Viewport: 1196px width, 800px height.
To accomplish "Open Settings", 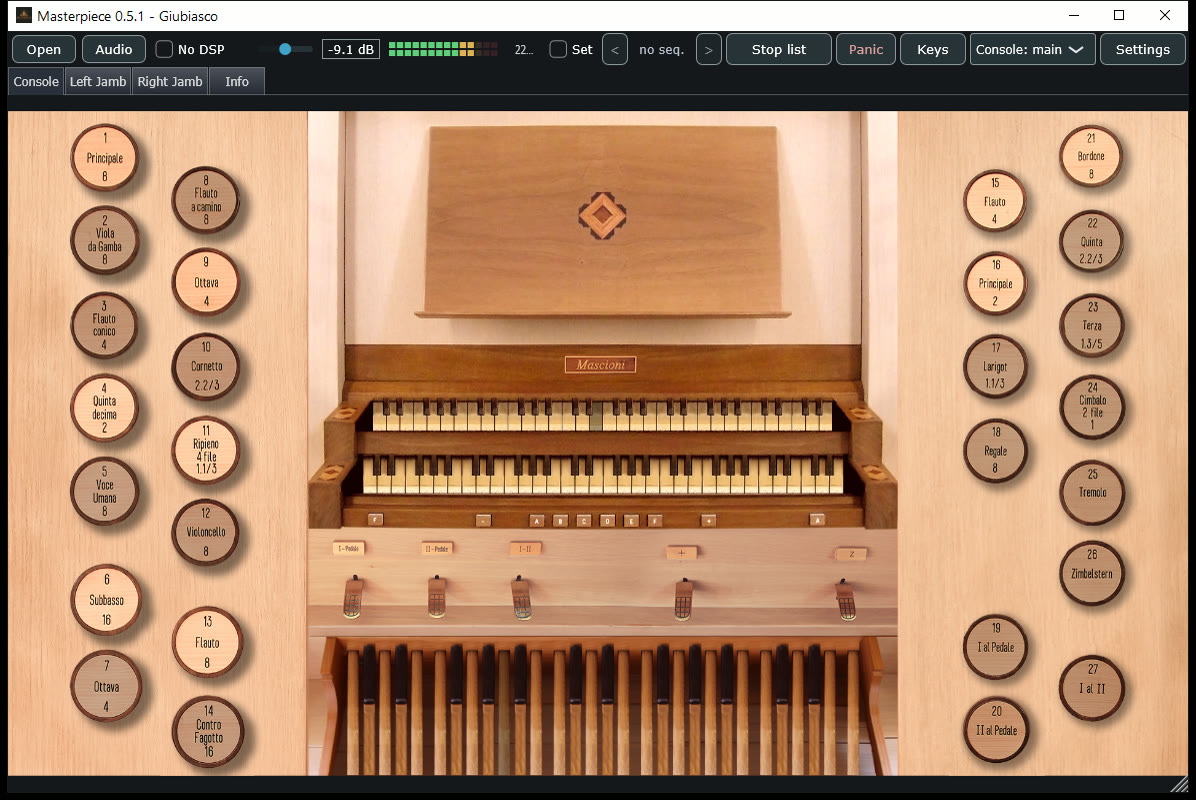I will (1143, 50).
